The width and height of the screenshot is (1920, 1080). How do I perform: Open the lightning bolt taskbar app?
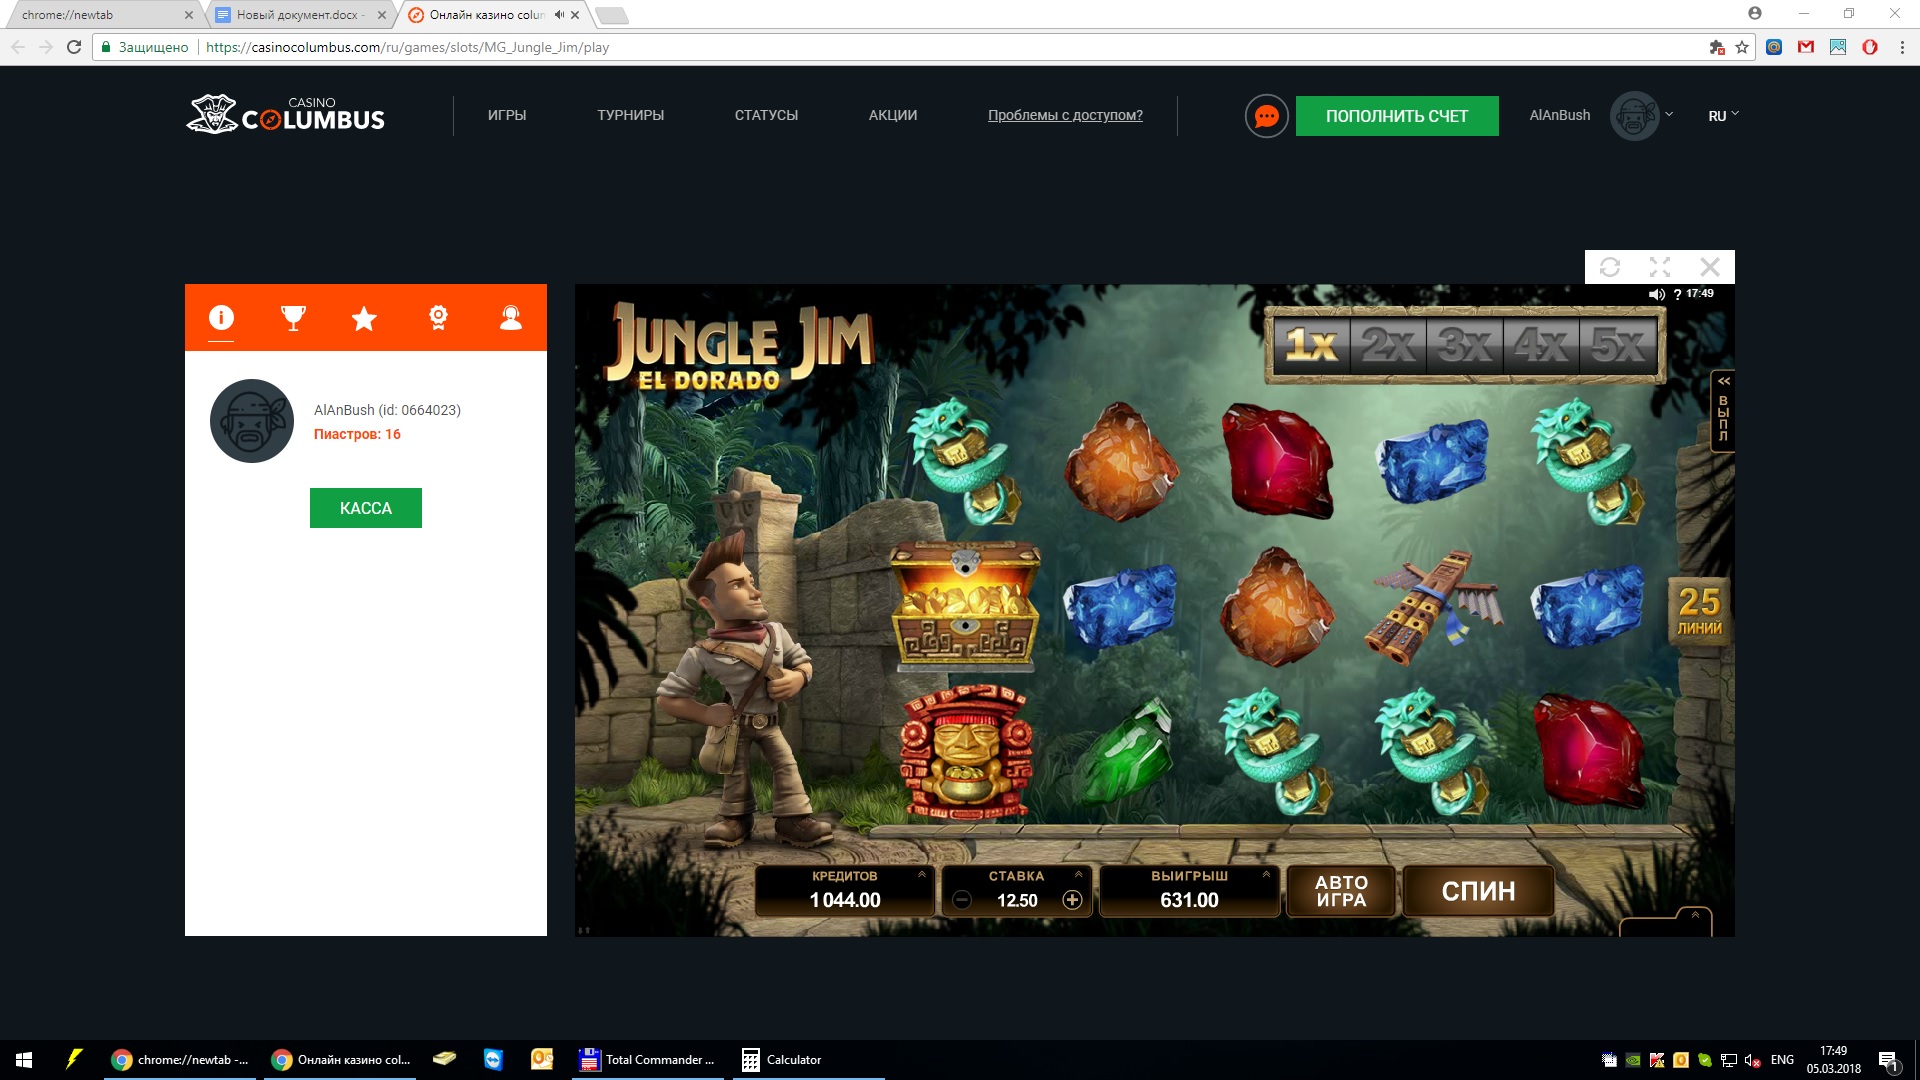coord(74,1060)
